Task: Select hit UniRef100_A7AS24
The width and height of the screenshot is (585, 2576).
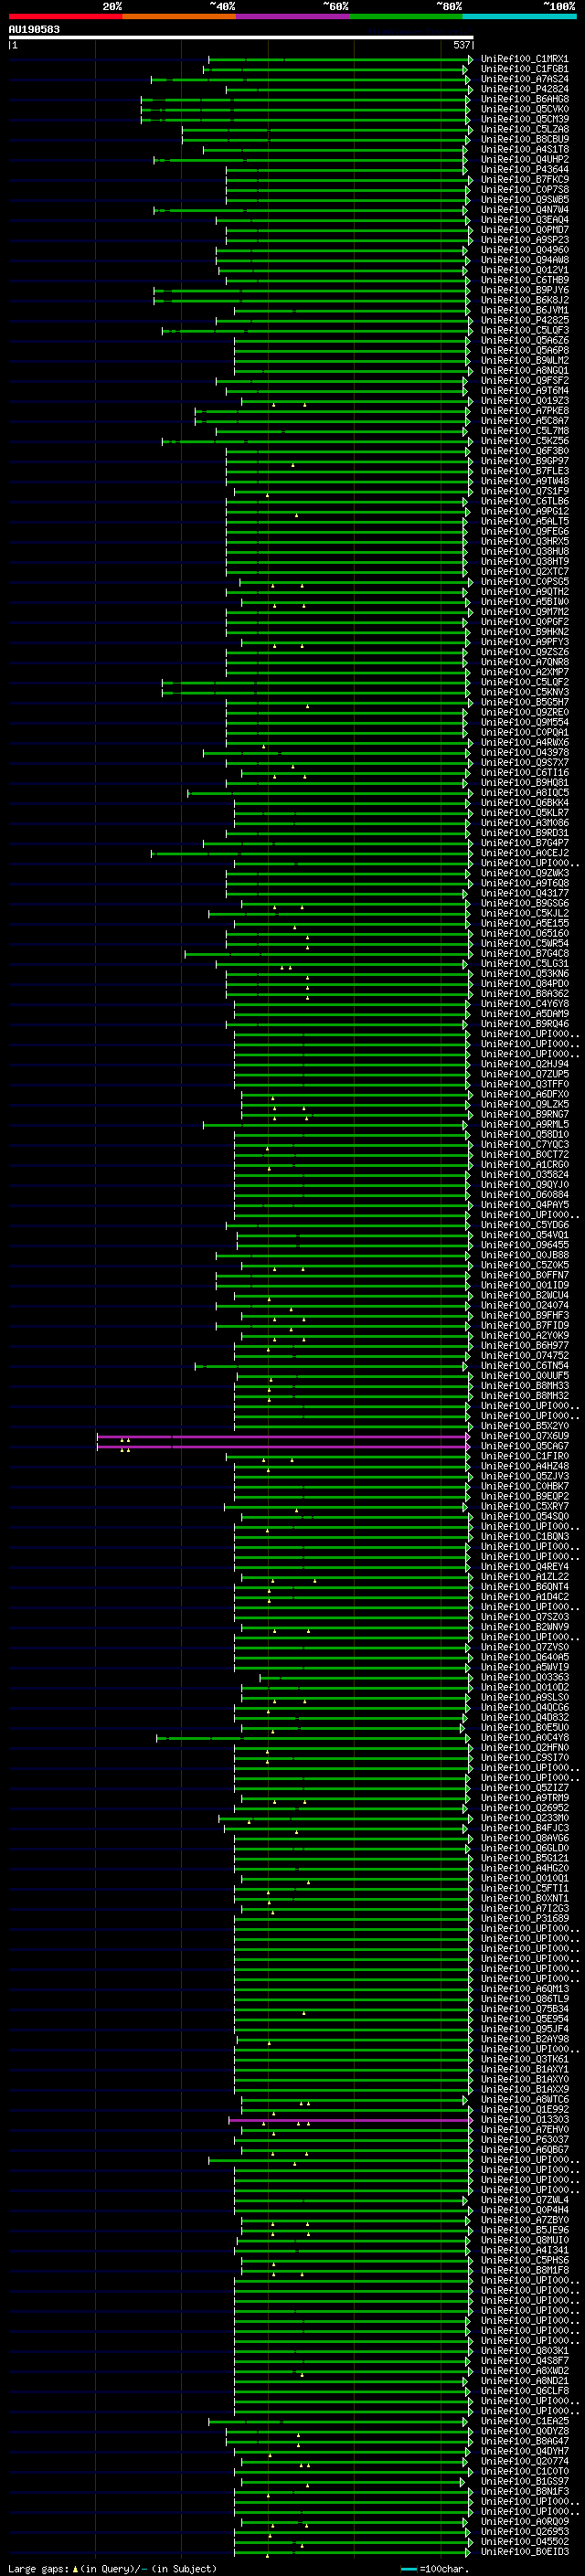Action: [x=524, y=79]
